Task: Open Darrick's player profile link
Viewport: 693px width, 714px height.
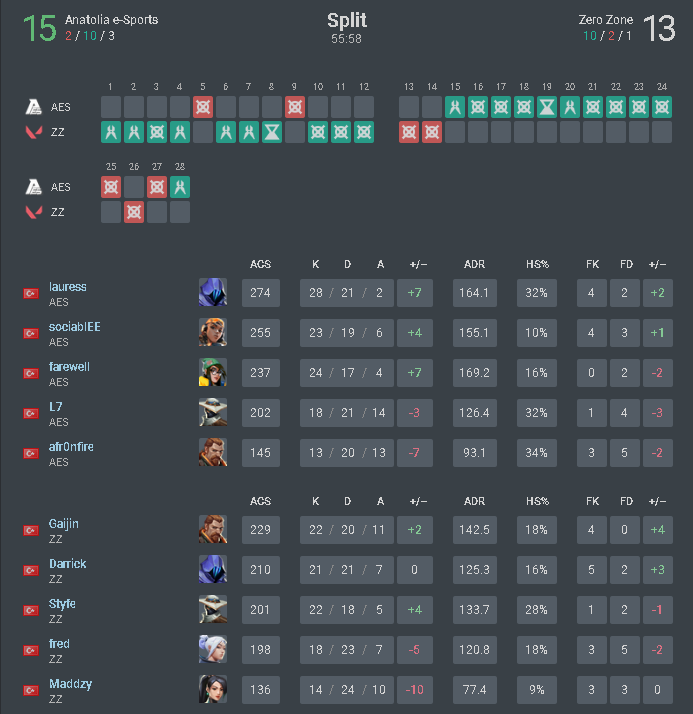Action: pyautogui.click(x=68, y=564)
